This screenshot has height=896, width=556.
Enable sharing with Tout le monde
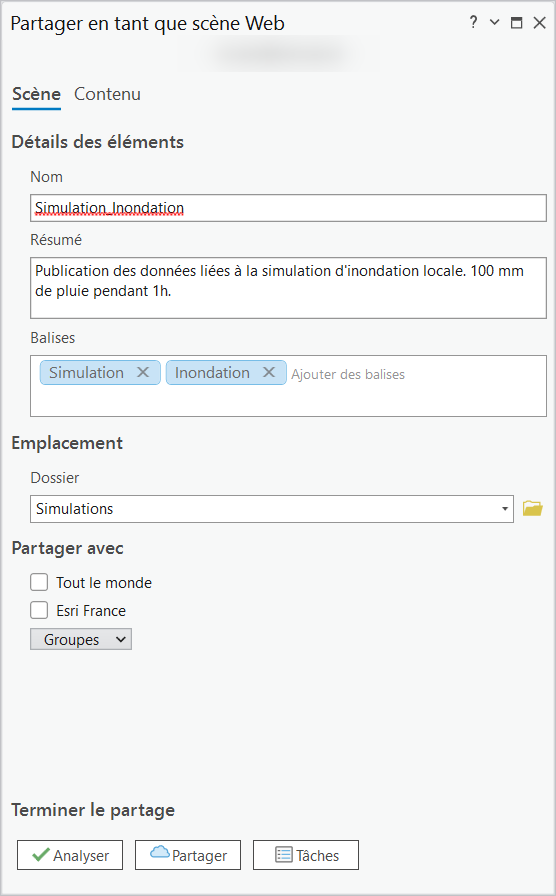click(39, 582)
